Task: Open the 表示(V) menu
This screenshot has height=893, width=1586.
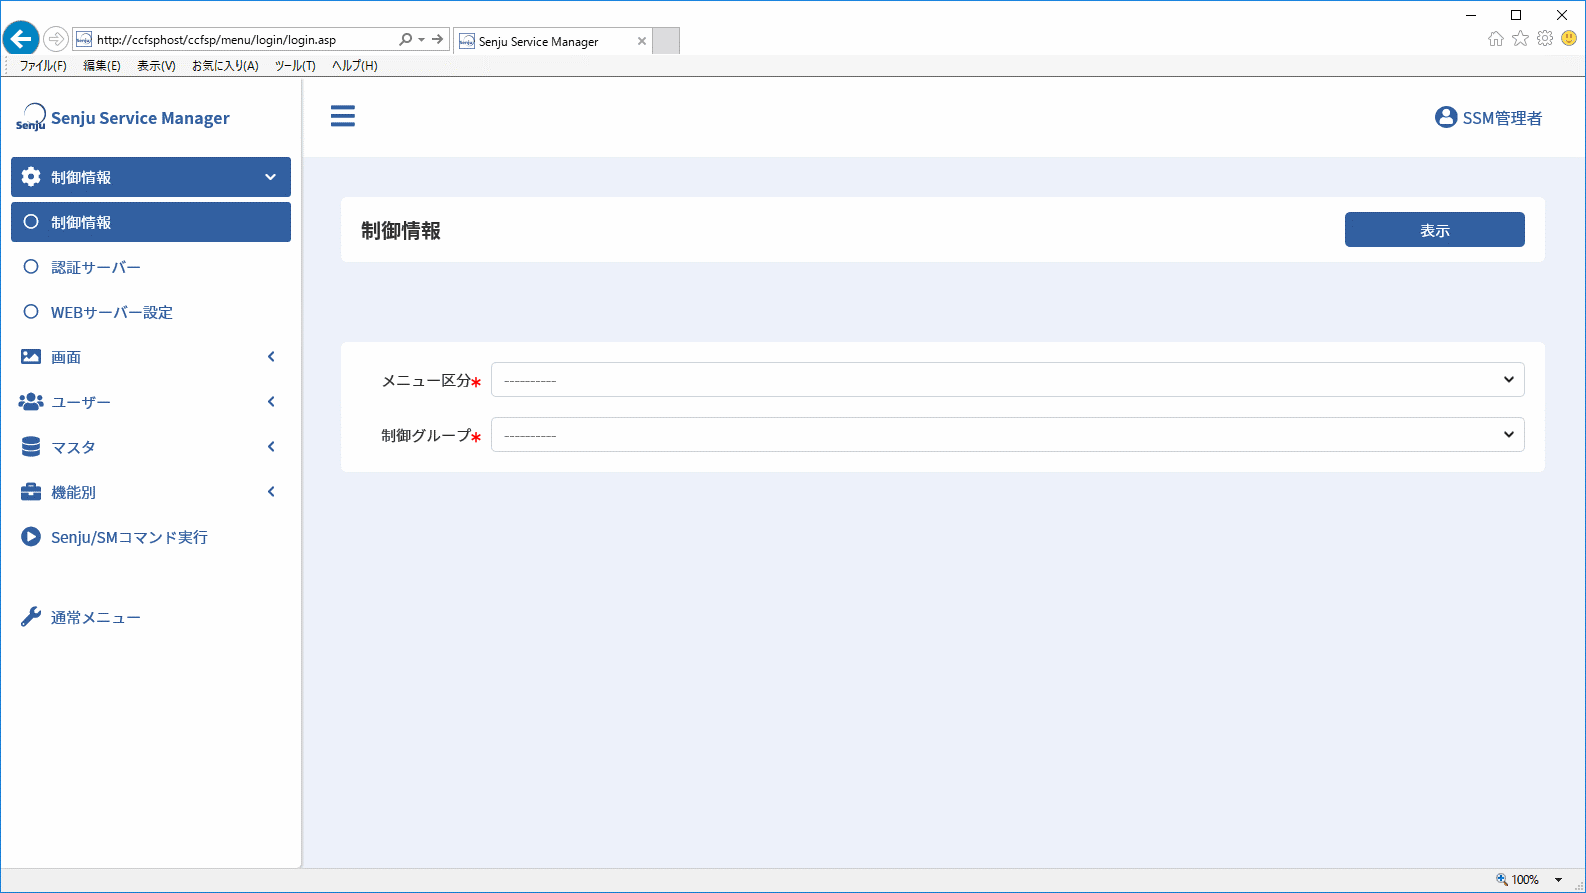Action: coord(156,66)
